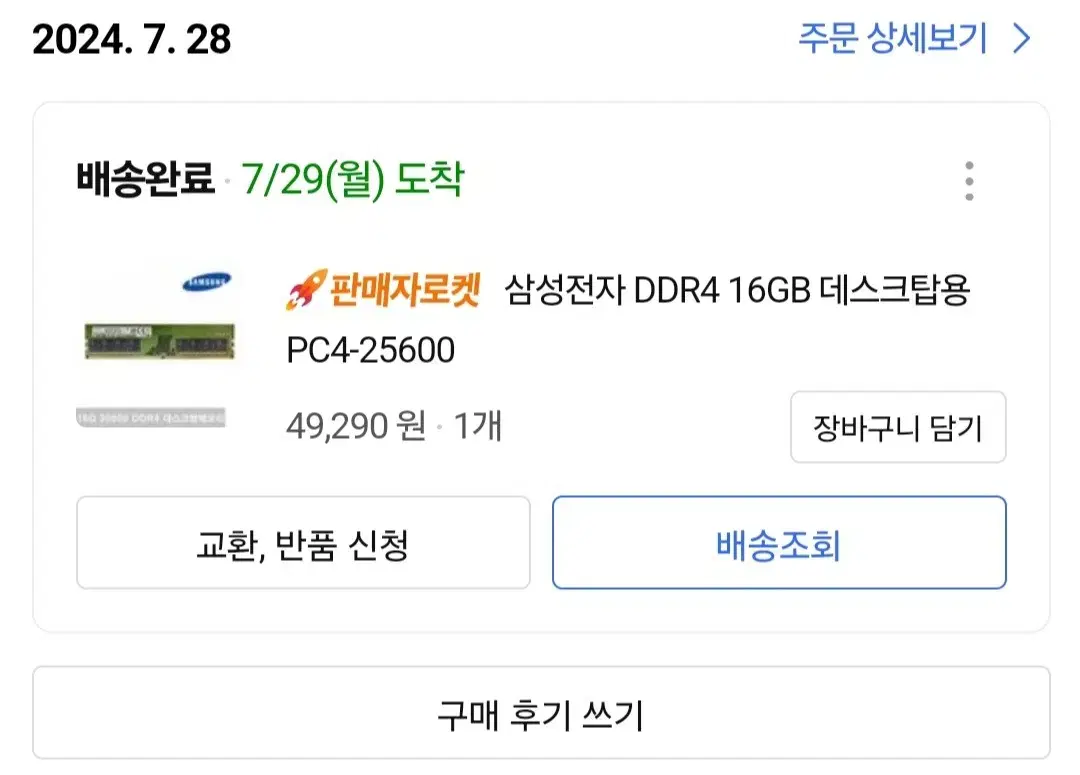Select the 49,290 원 price text
Viewport: 1080px width, 775px height.
pyautogui.click(x=355, y=426)
